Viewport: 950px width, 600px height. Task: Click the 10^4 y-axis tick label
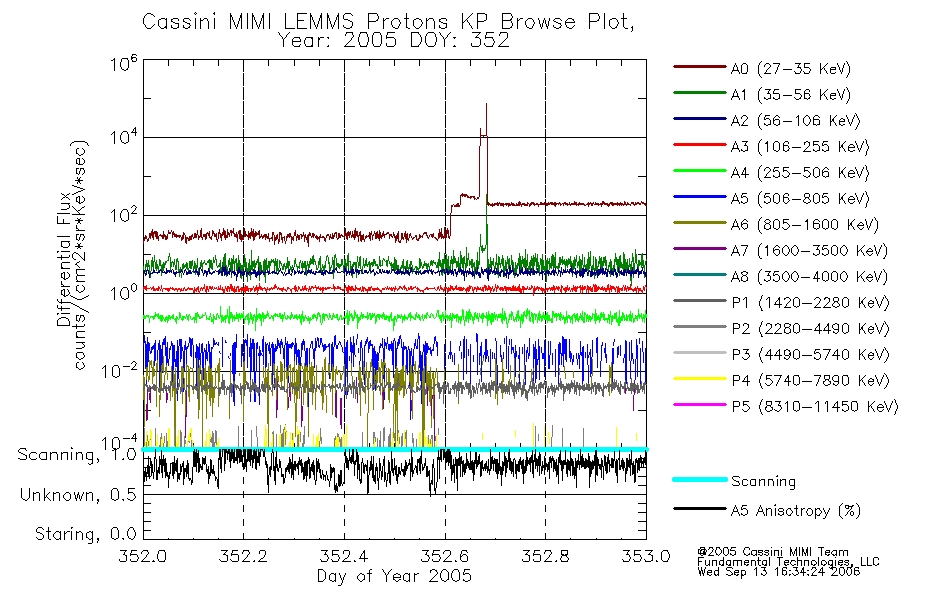point(124,137)
